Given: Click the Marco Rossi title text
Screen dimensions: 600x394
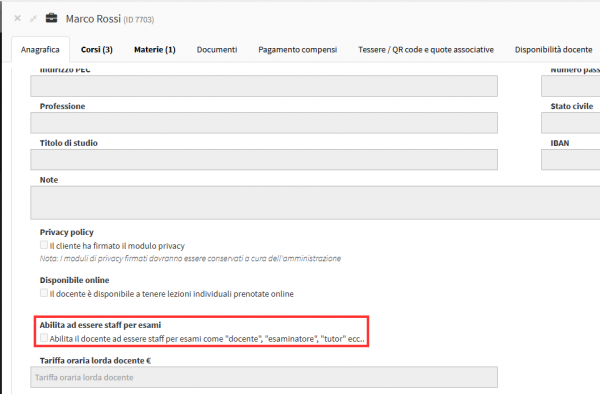Looking at the screenshot, I should click(93, 19).
